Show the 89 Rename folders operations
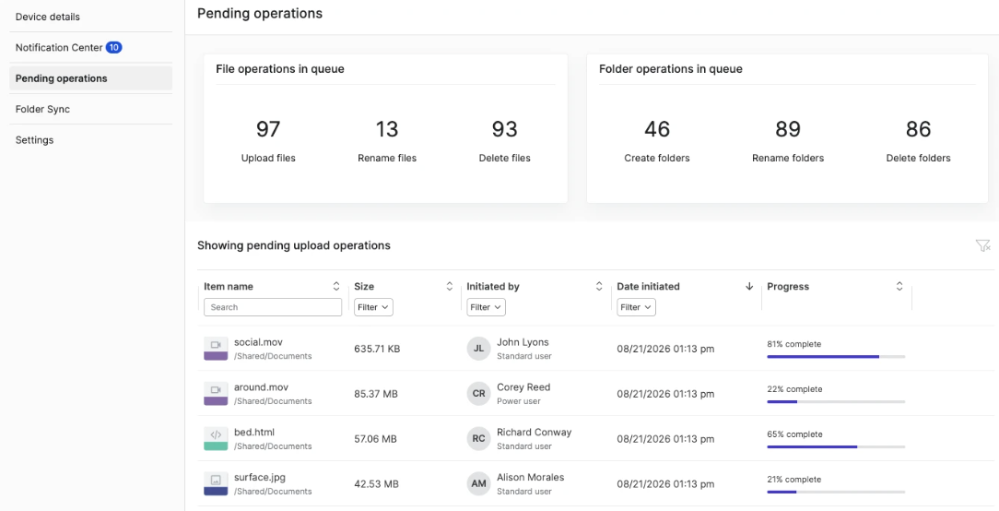The width and height of the screenshot is (999, 511). (x=787, y=141)
